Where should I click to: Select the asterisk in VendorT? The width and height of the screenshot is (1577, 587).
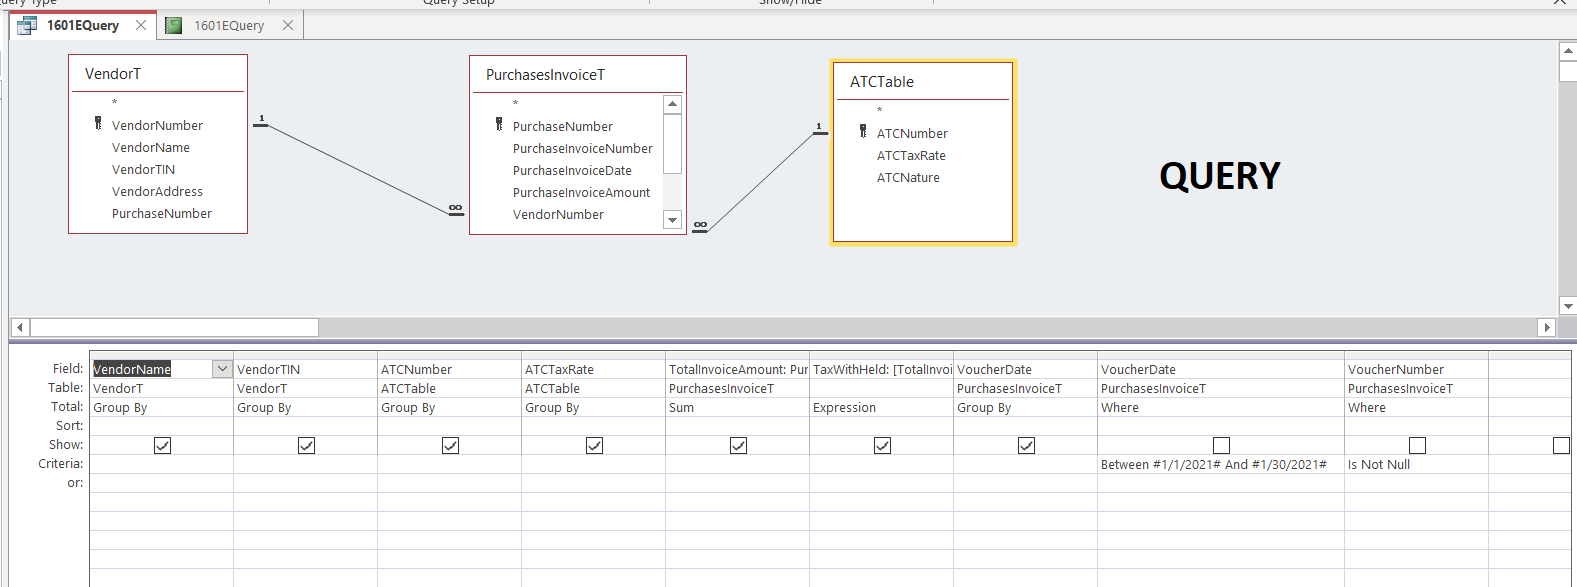click(114, 103)
